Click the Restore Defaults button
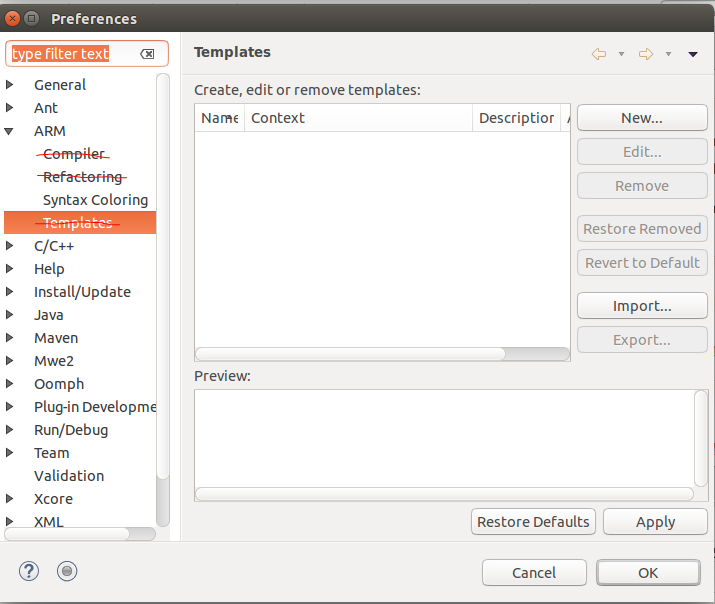The height and width of the screenshot is (604, 715). point(533,521)
